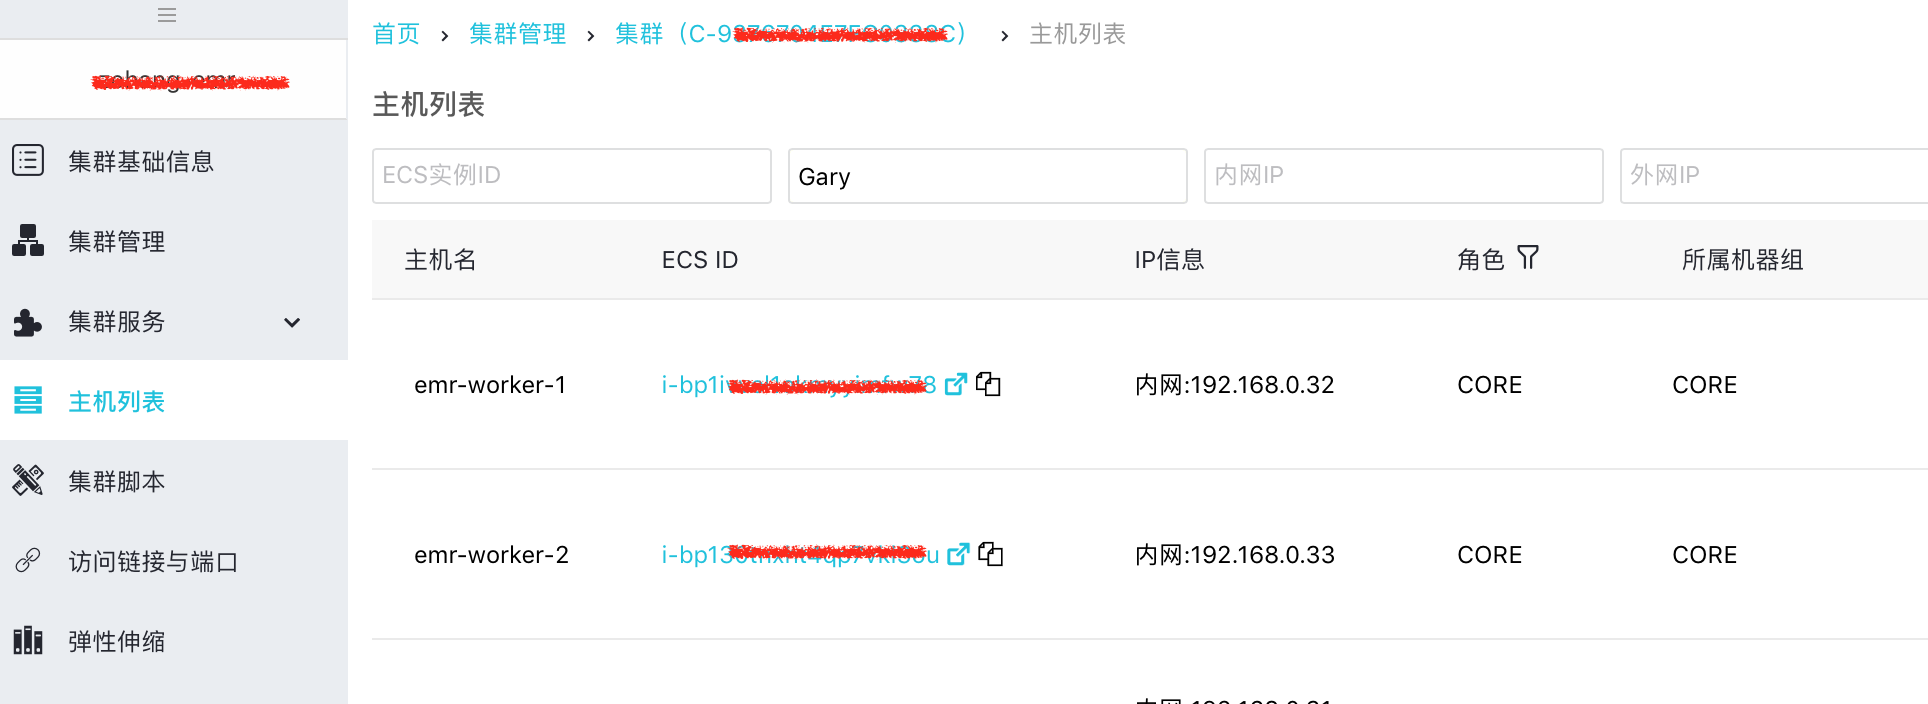Click the 集群脚本 tools icon
The height and width of the screenshot is (704, 1928).
pyautogui.click(x=28, y=480)
